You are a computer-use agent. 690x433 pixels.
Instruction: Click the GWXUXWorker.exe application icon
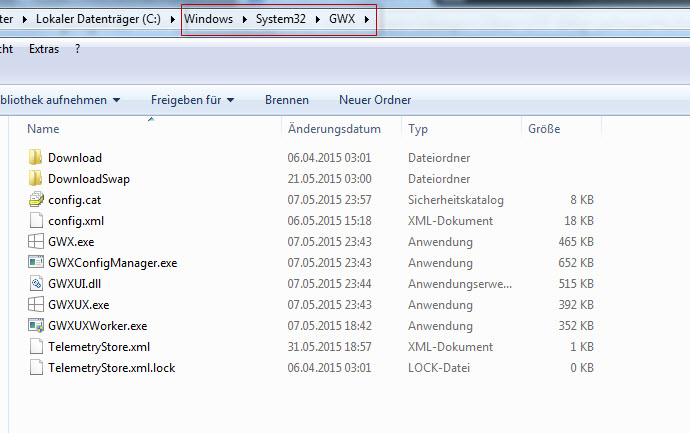click(36, 325)
